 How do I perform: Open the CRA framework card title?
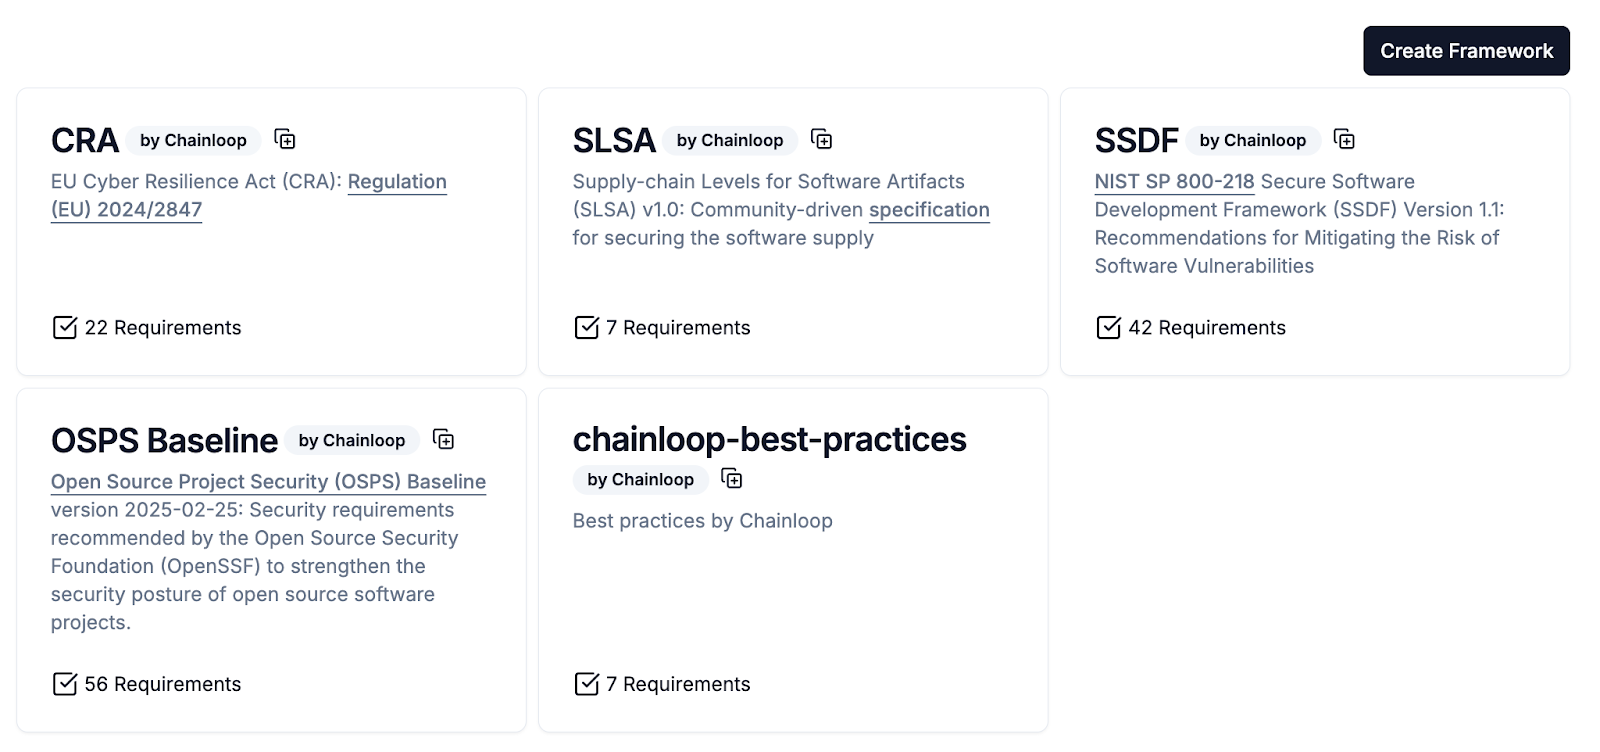pos(85,141)
